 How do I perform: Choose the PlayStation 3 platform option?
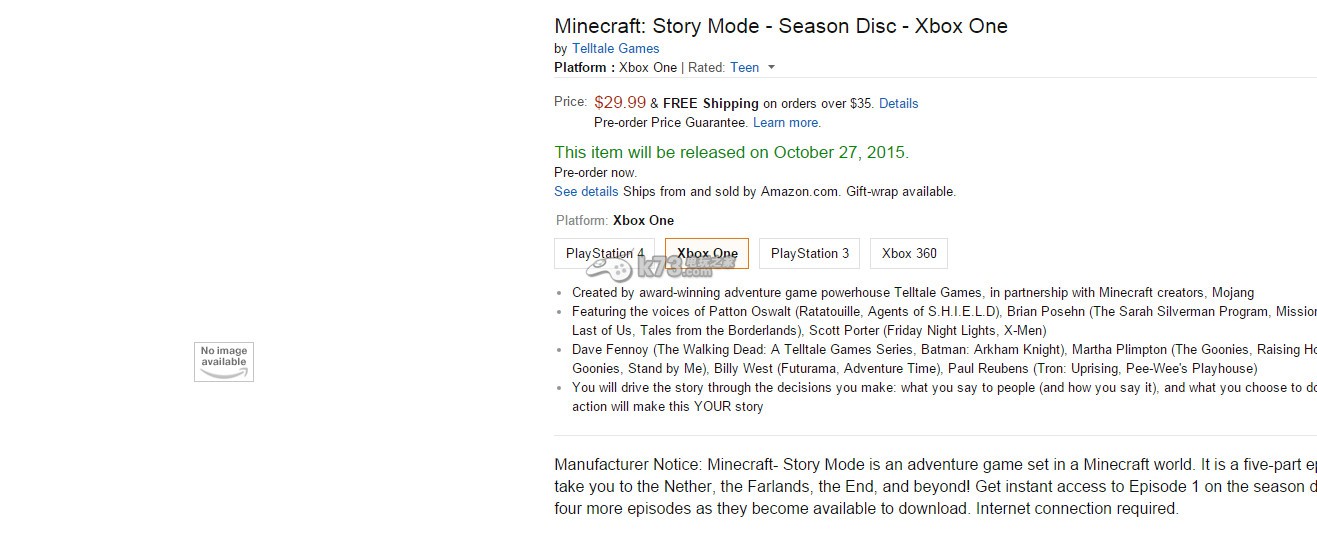coord(809,253)
